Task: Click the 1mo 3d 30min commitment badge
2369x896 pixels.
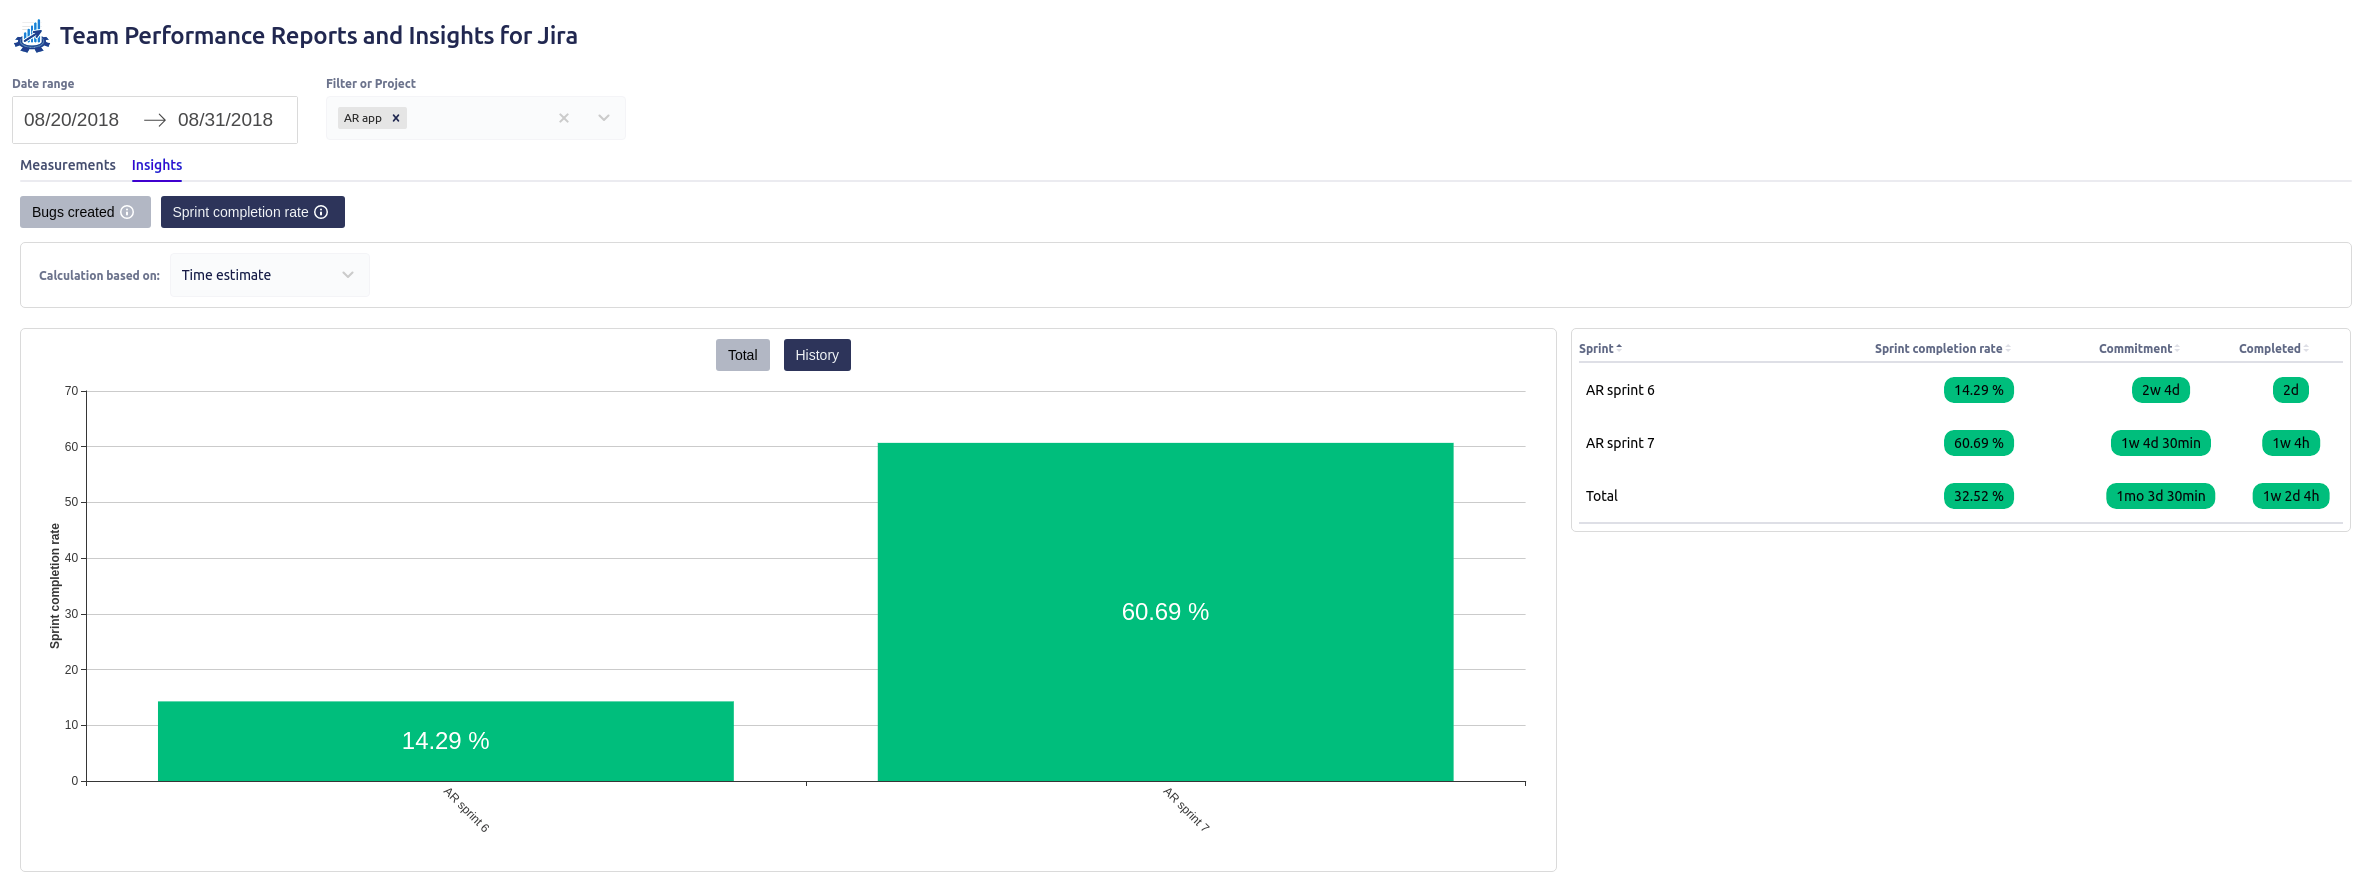Action: (2161, 496)
